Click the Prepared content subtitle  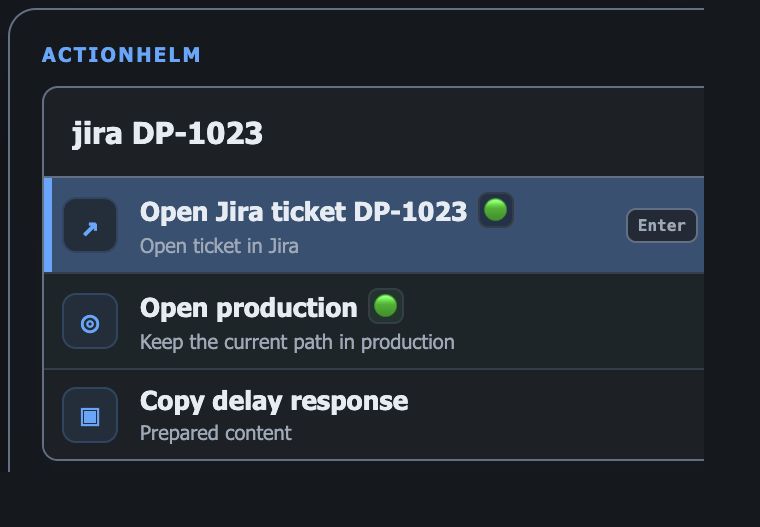[x=216, y=433]
